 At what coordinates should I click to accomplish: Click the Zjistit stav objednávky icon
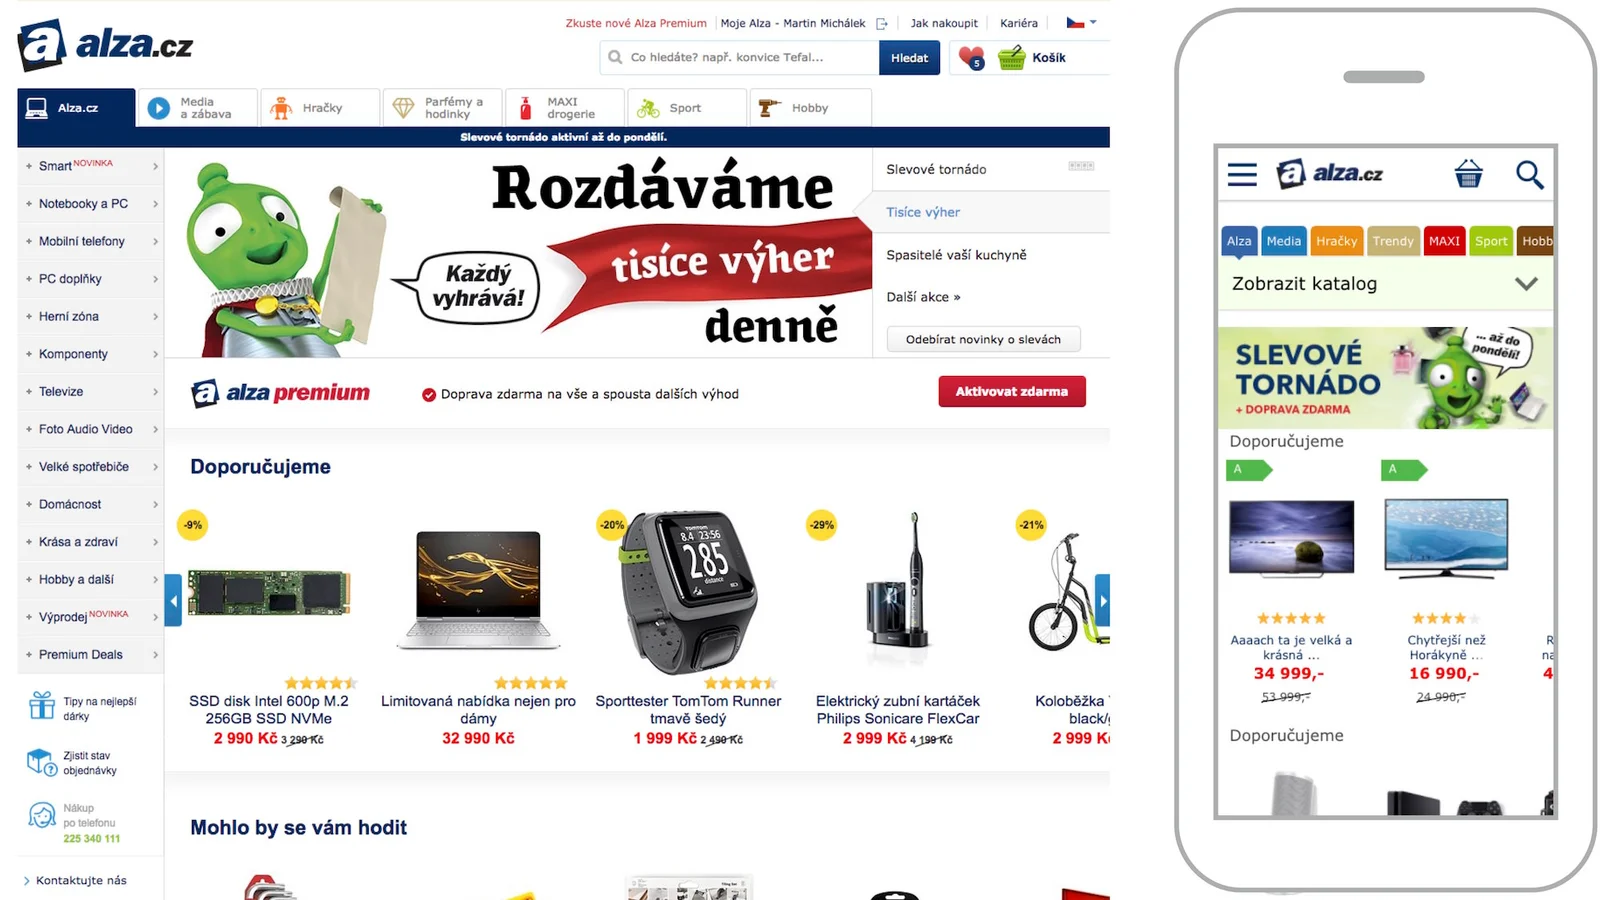42,762
